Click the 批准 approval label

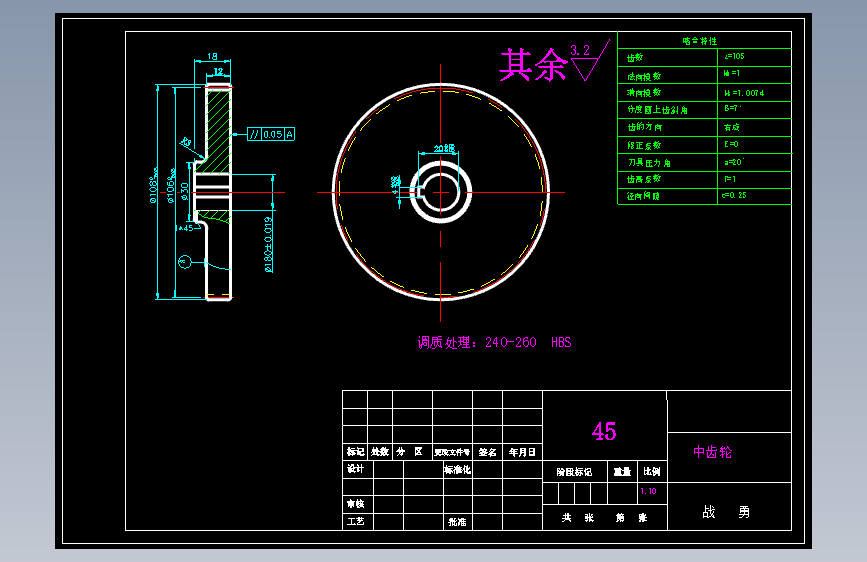coord(457,522)
